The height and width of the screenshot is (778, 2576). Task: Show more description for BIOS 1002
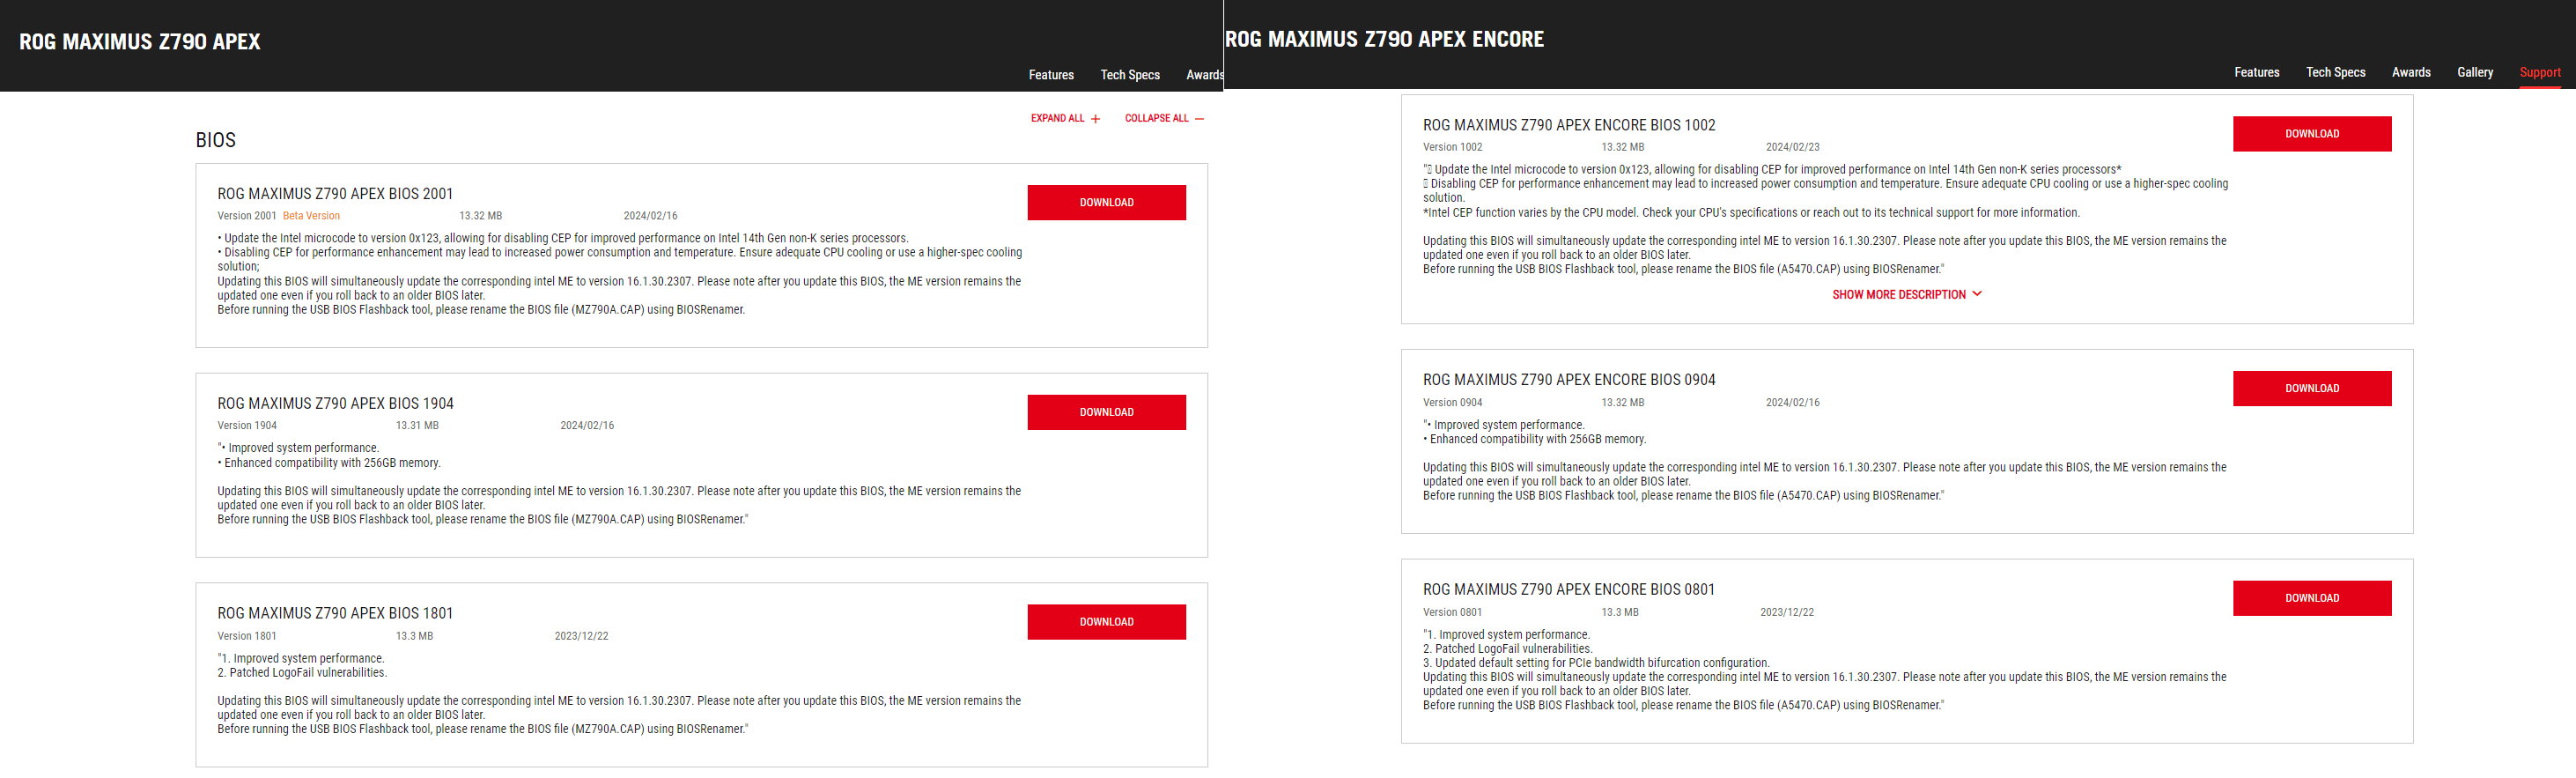pyautogui.click(x=1907, y=295)
